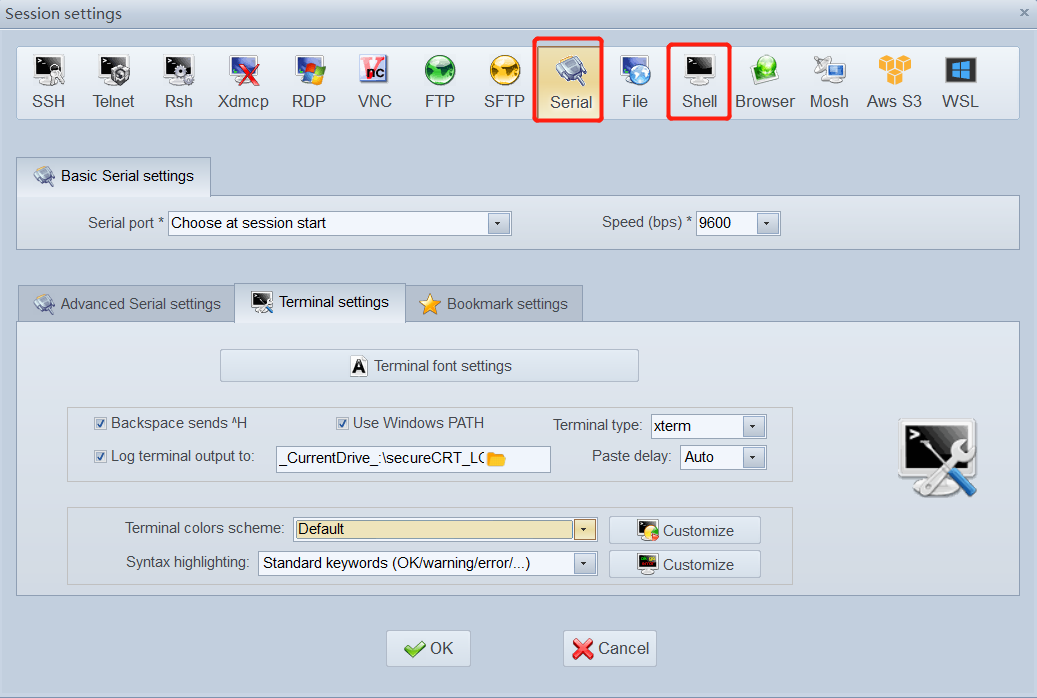1037x698 pixels.
Task: Select the SSH session type
Action: point(48,82)
